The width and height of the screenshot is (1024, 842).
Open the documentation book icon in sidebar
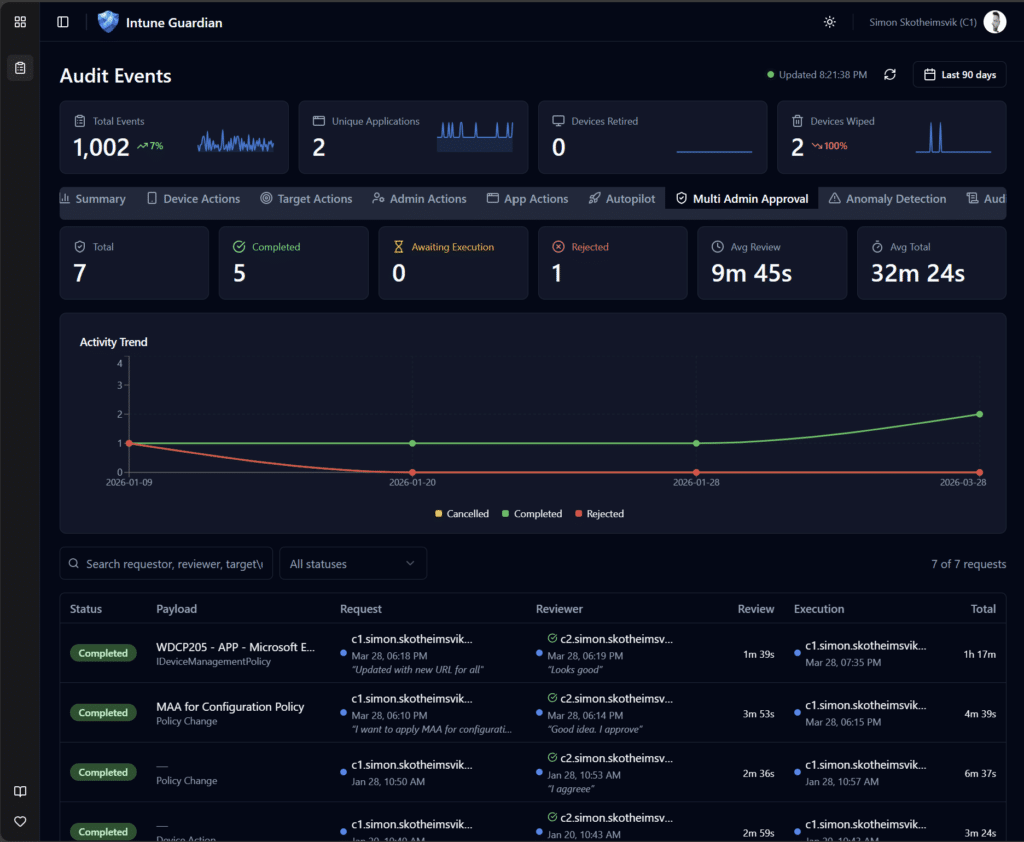point(20,791)
